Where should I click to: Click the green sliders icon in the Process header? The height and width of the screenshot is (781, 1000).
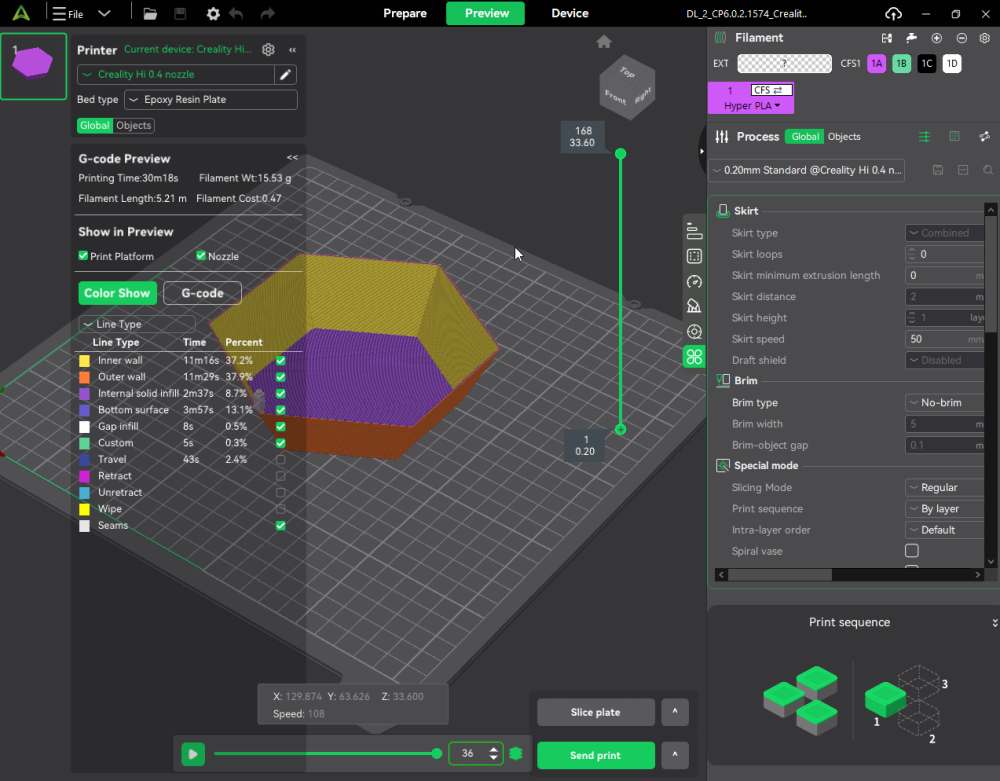click(924, 136)
